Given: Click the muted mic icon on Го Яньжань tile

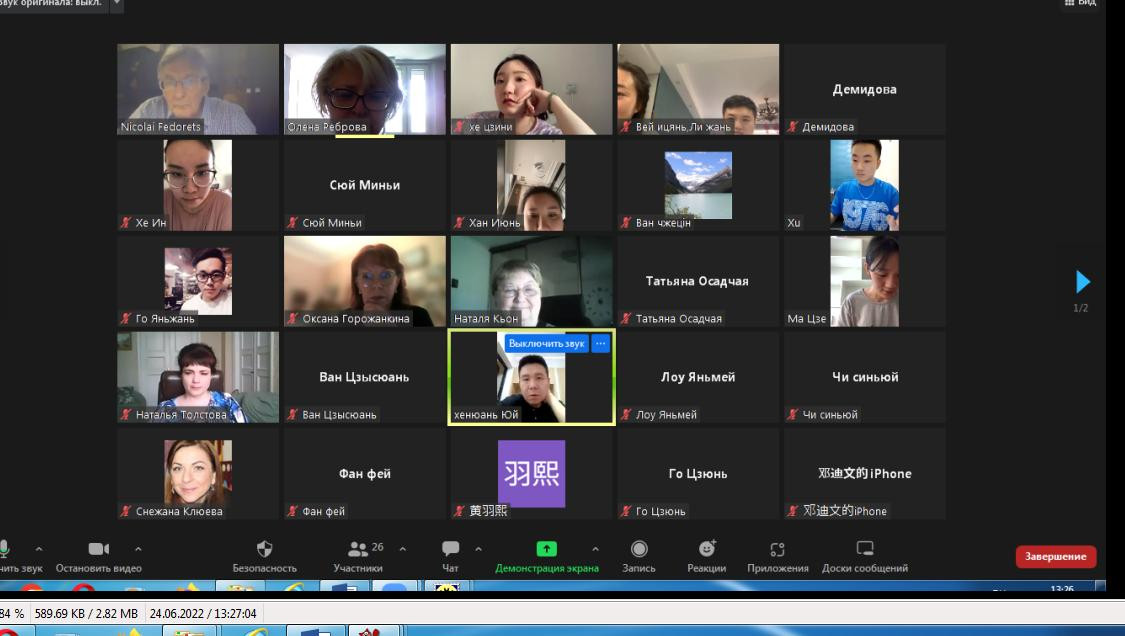Looking at the screenshot, I should click(126, 319).
